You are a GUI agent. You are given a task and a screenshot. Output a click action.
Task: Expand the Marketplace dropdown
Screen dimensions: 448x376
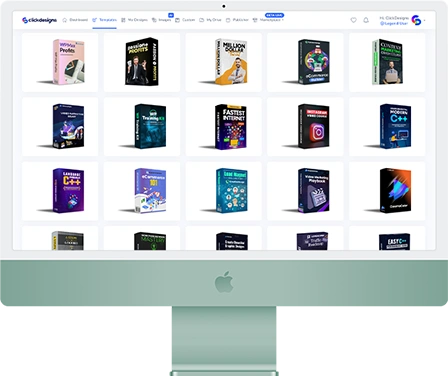point(268,20)
